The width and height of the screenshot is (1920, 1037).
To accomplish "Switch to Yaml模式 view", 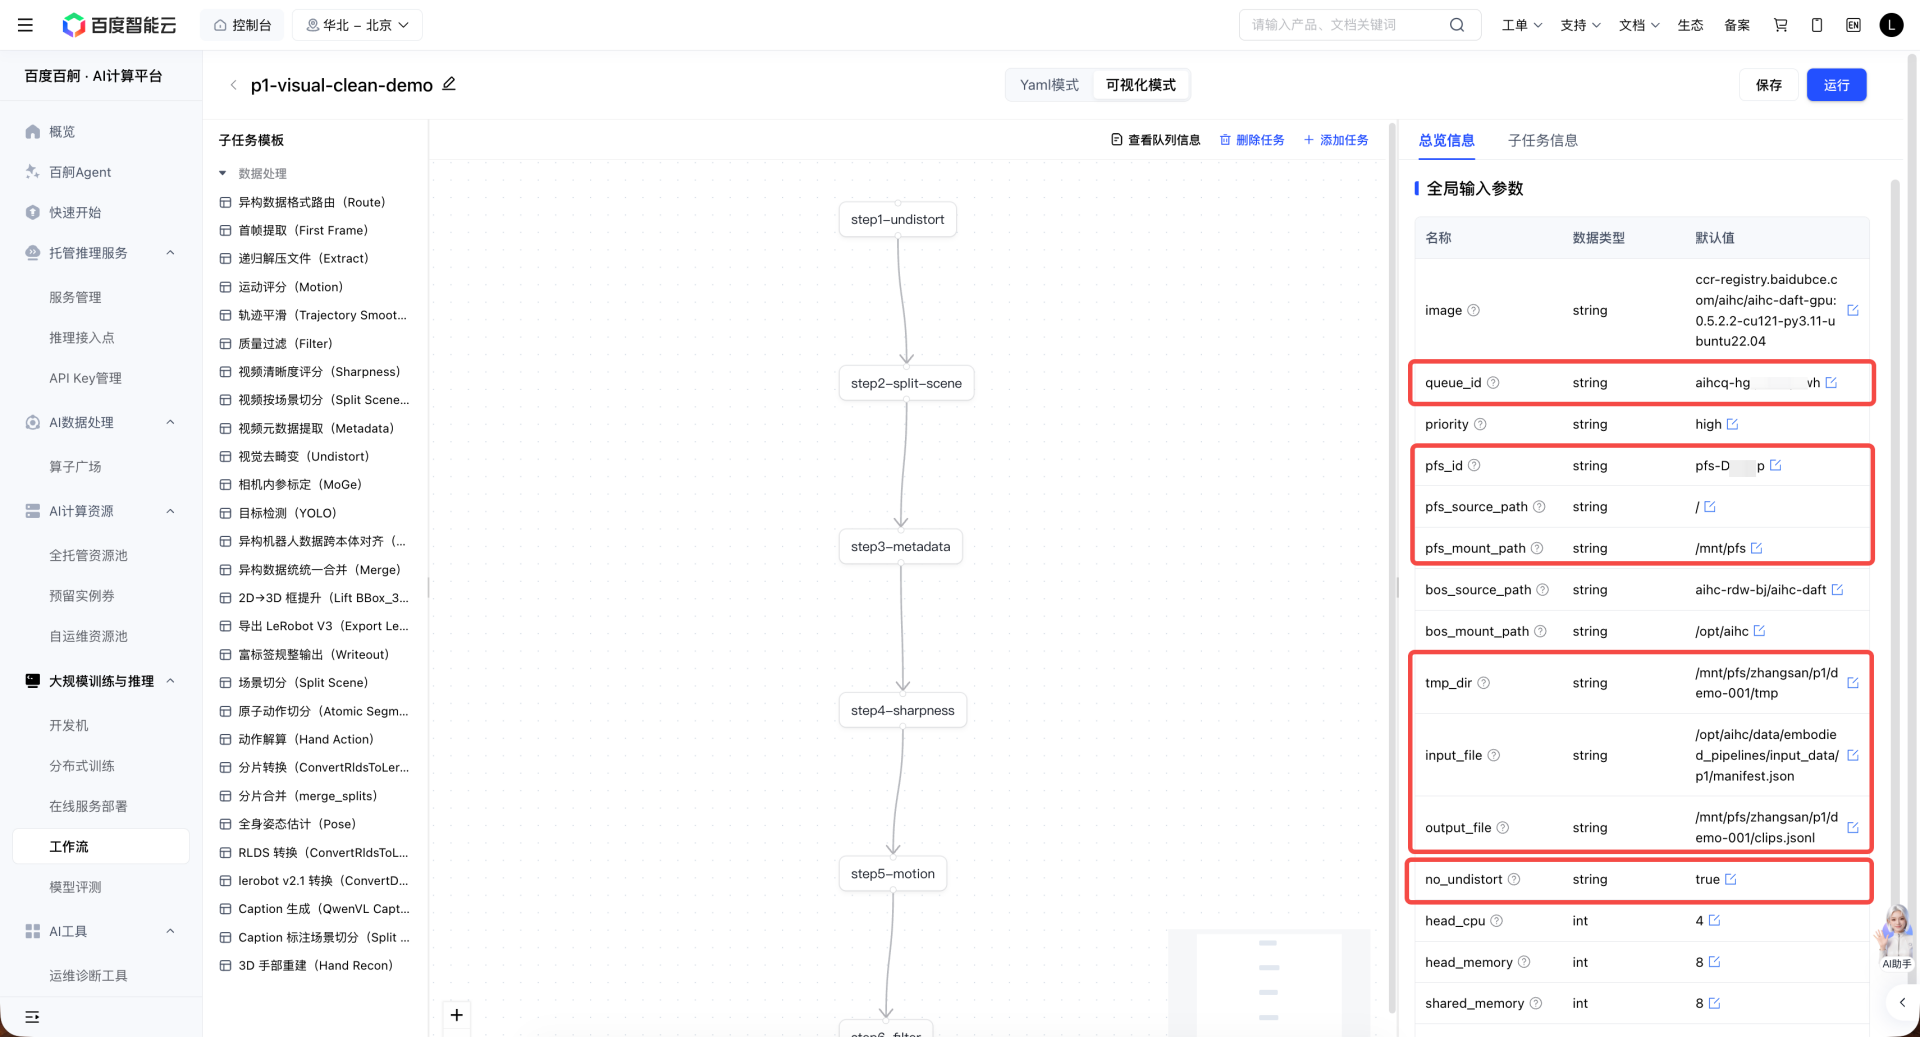I will (1049, 85).
